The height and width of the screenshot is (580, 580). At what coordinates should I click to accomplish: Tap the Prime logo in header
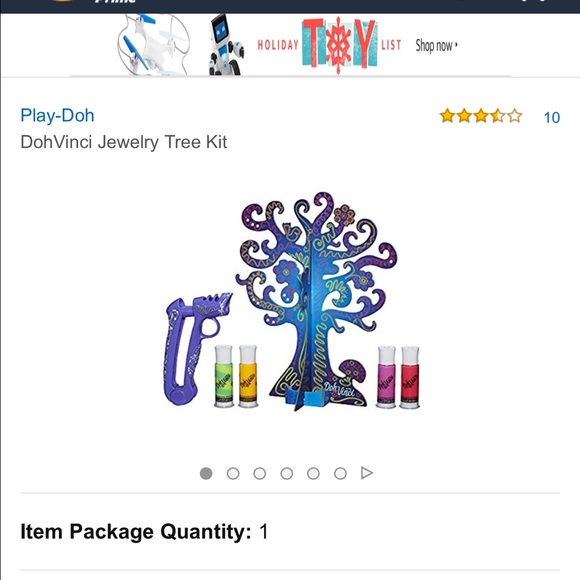click(115, 2)
